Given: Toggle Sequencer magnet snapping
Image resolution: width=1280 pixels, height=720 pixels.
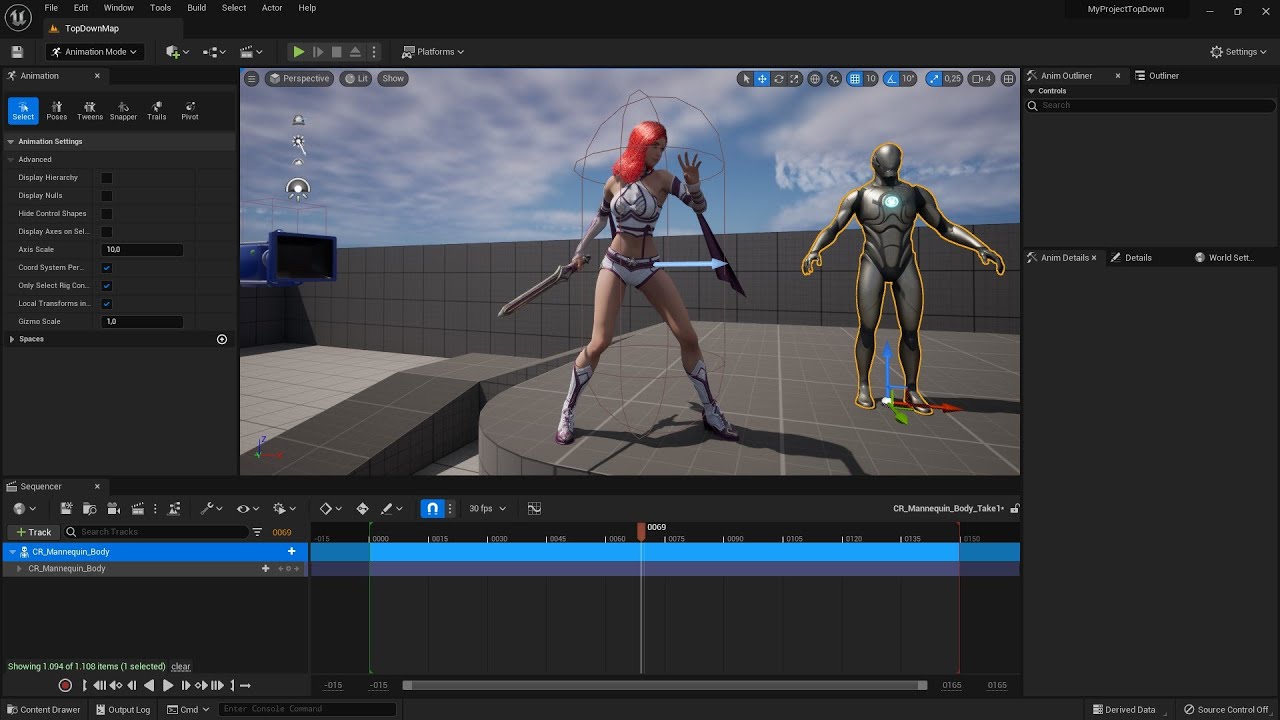Looking at the screenshot, I should coord(432,508).
